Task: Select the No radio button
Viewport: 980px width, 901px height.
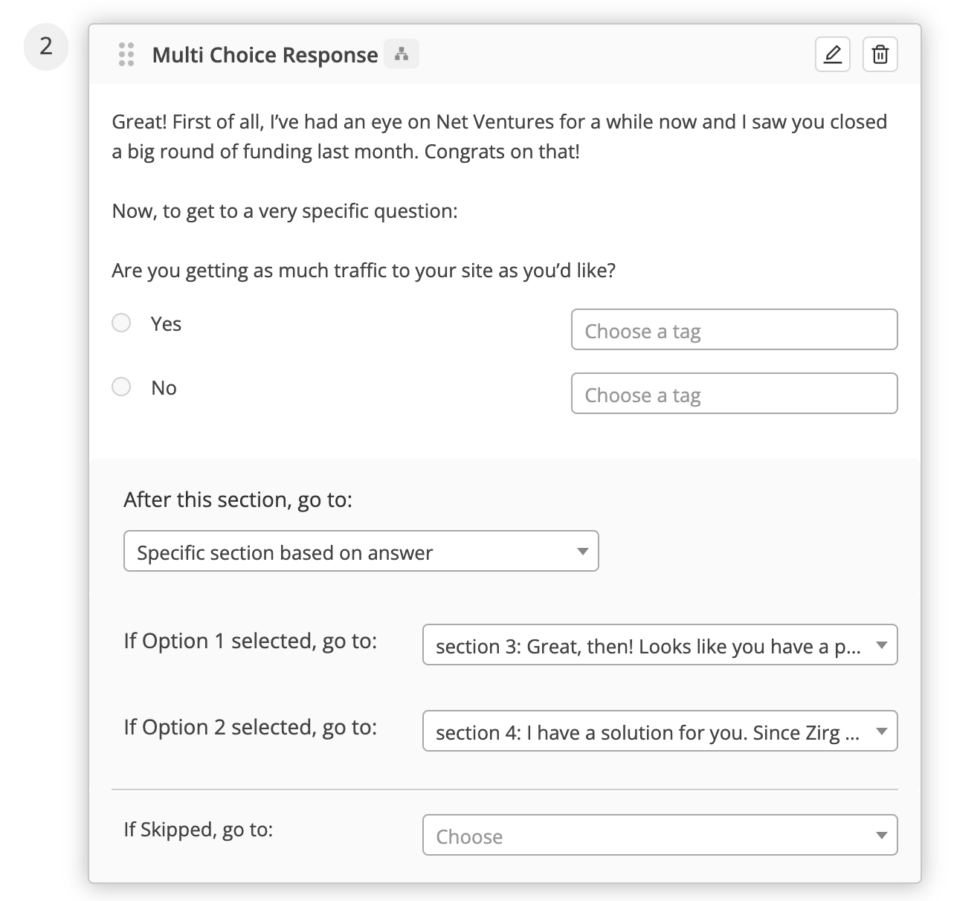Action: (121, 388)
